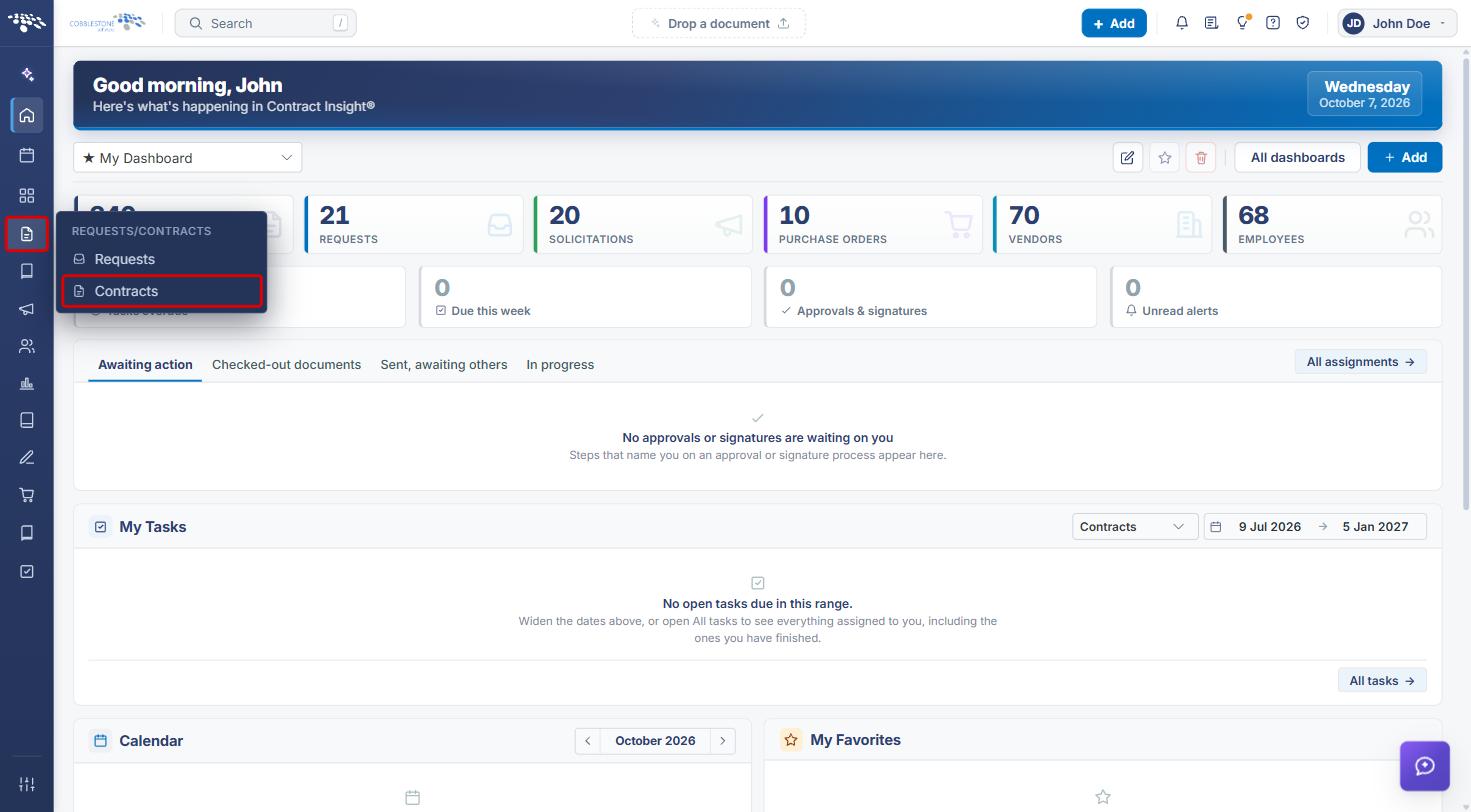Click the All dashboards button
The width and height of the screenshot is (1471, 812).
(1297, 157)
